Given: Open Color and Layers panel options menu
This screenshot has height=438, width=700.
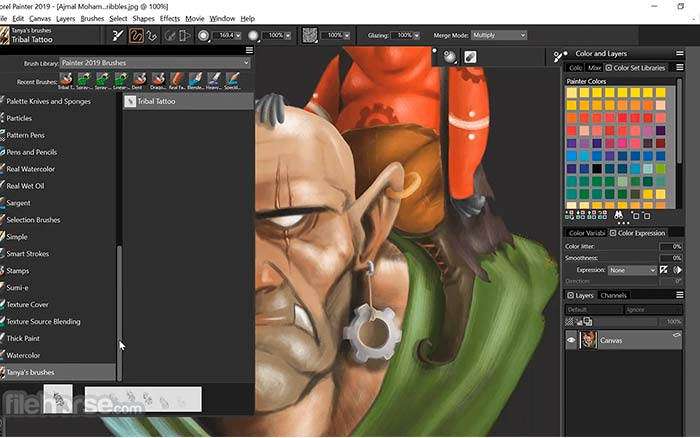Looking at the screenshot, I should click(x=679, y=54).
